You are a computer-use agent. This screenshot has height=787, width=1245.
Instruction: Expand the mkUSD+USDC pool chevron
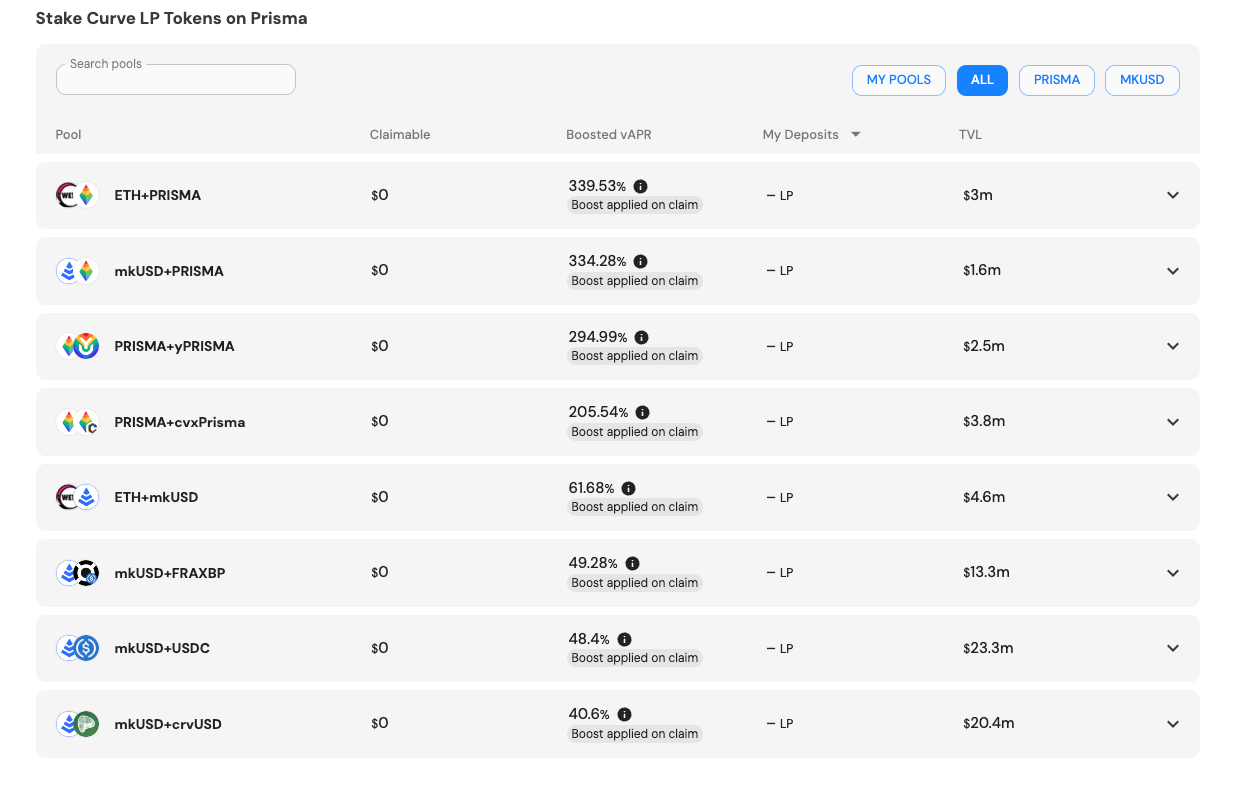coord(1173,648)
